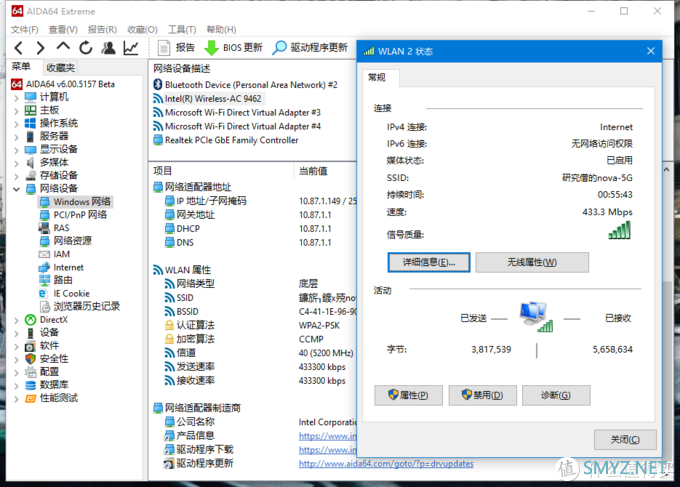Open the 工具(T) menu
The height and width of the screenshot is (487, 680).
coord(182,29)
